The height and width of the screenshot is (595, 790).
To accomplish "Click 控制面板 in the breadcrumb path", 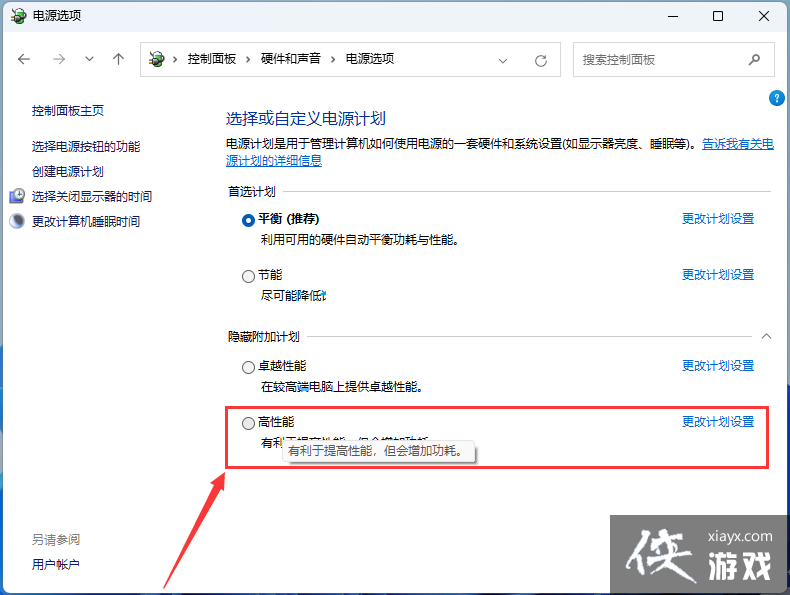I will [212, 59].
